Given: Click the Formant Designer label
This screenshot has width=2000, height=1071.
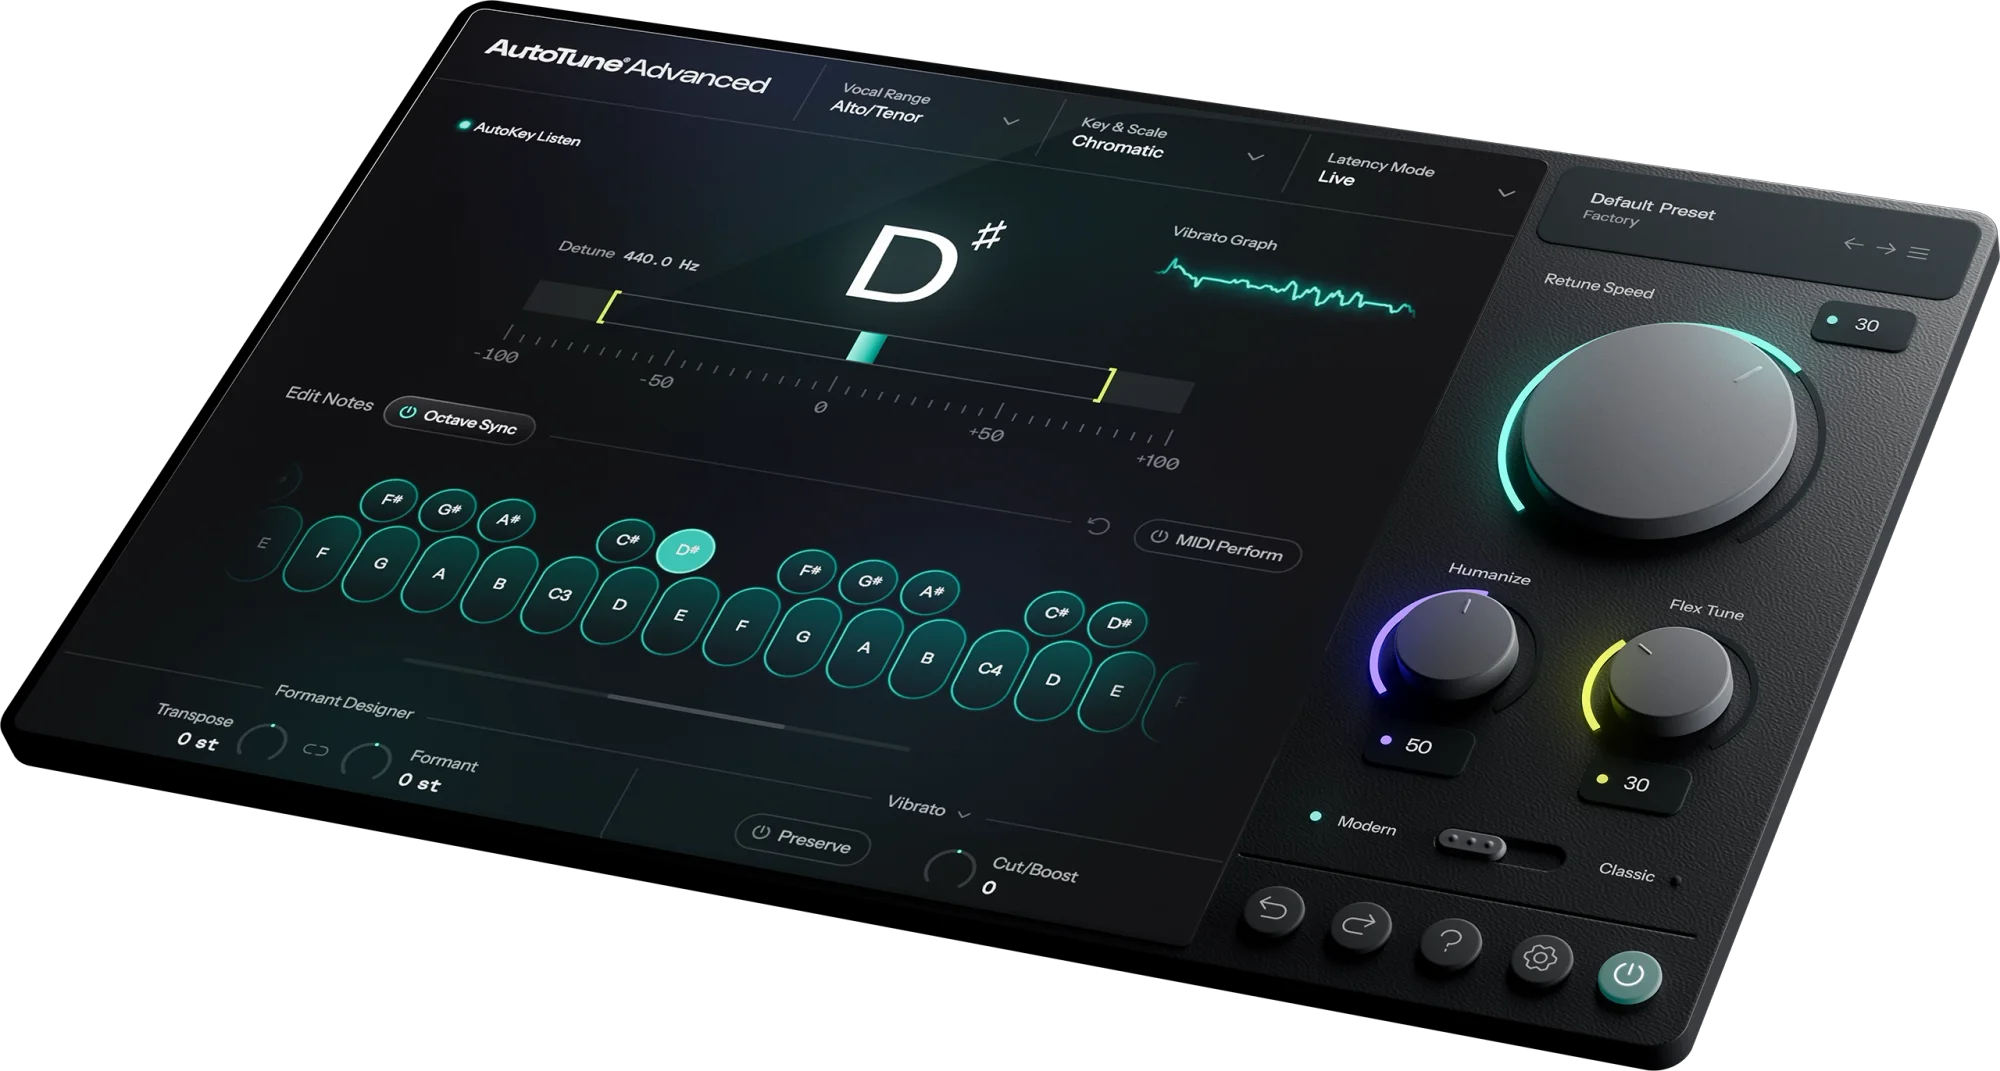Looking at the screenshot, I should coord(344,702).
